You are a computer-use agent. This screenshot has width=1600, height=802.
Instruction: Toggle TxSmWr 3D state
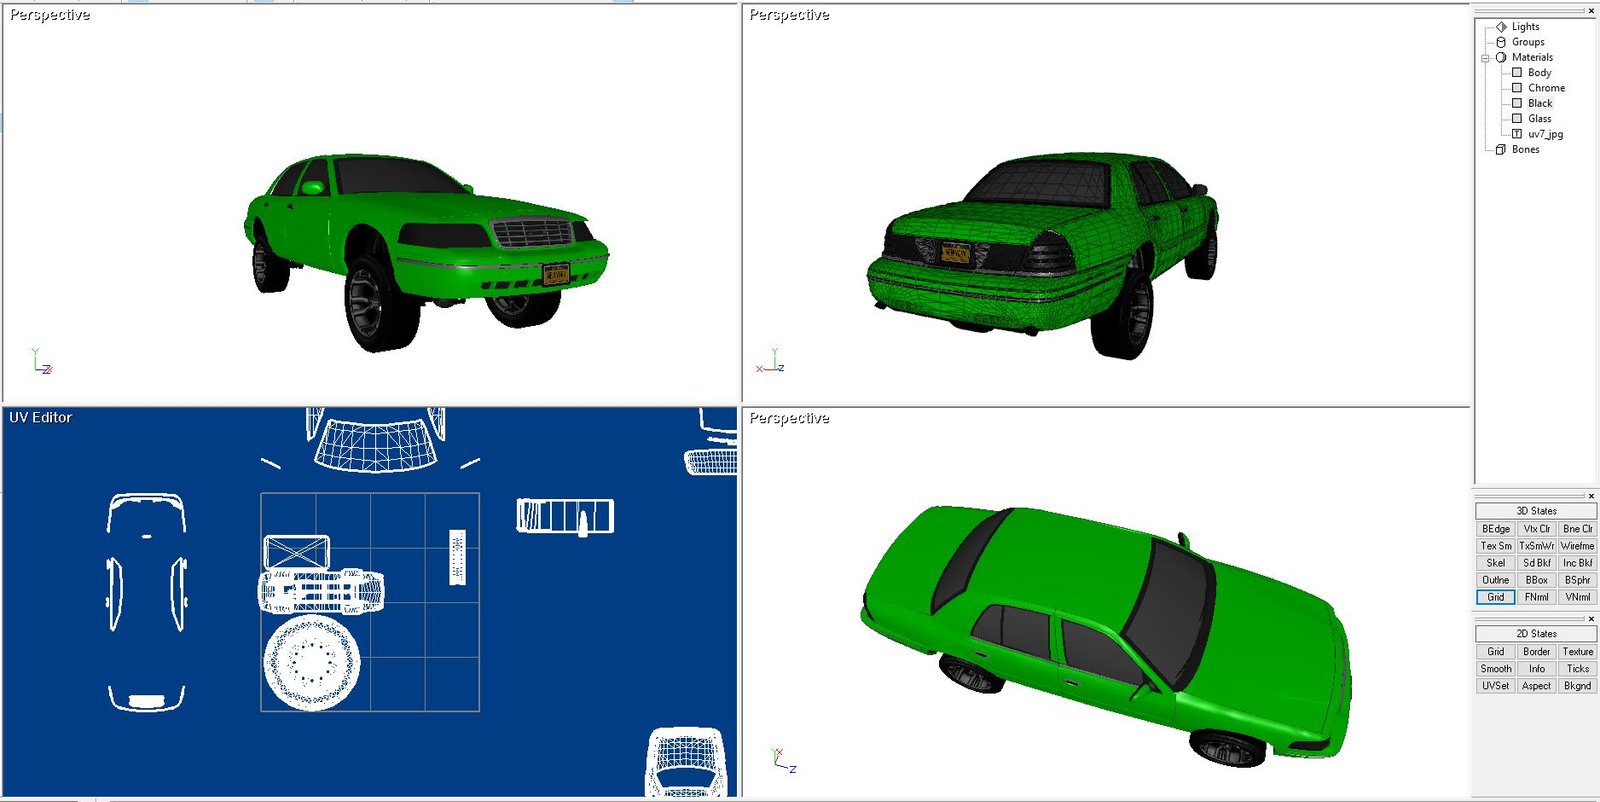click(x=1537, y=546)
